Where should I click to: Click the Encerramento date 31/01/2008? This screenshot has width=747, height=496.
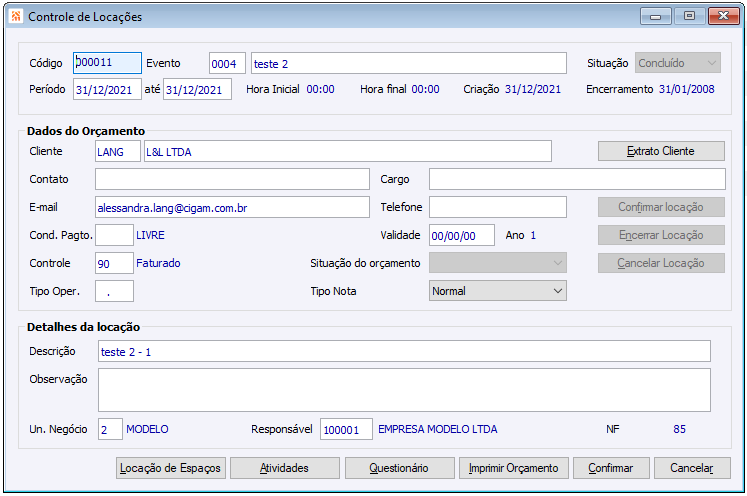(686, 89)
